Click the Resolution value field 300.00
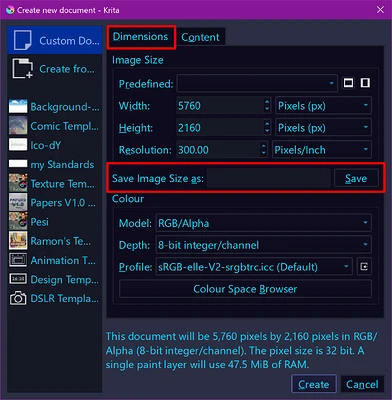The width and height of the screenshot is (392, 400). 218,150
